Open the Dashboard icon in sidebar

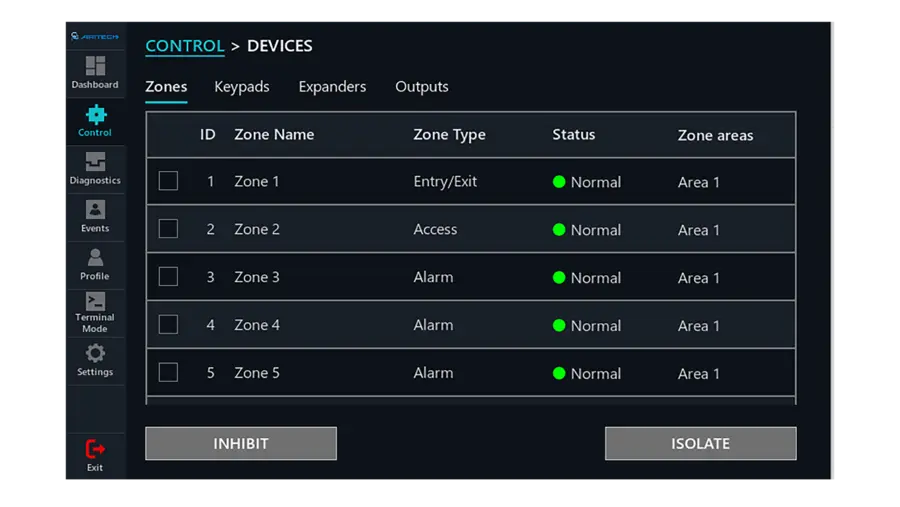click(95, 67)
